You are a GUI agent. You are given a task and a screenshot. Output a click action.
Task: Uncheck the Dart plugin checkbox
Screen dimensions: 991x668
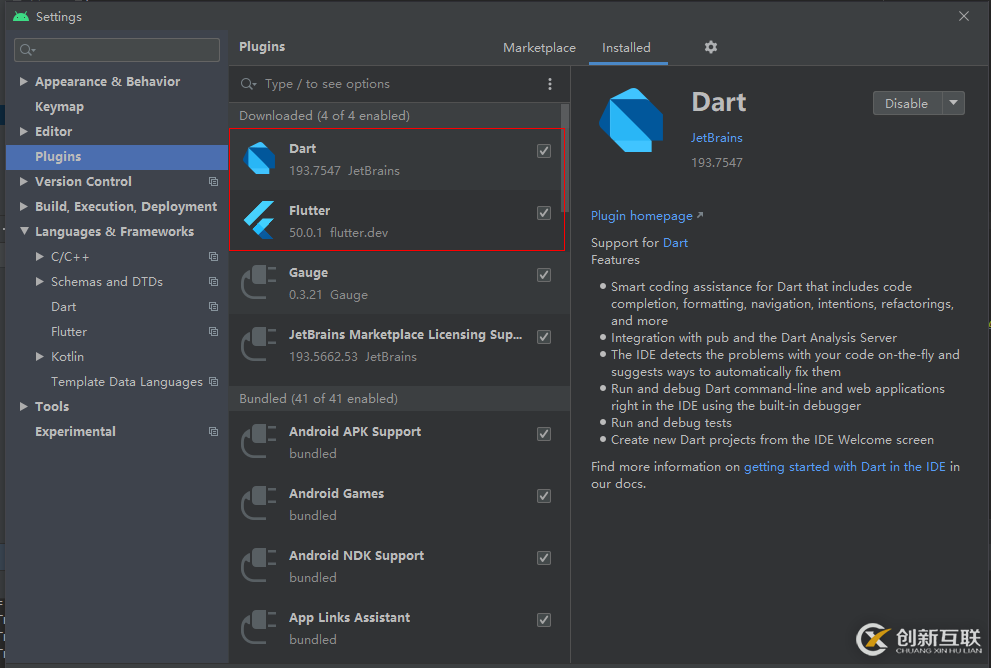pyautogui.click(x=544, y=151)
